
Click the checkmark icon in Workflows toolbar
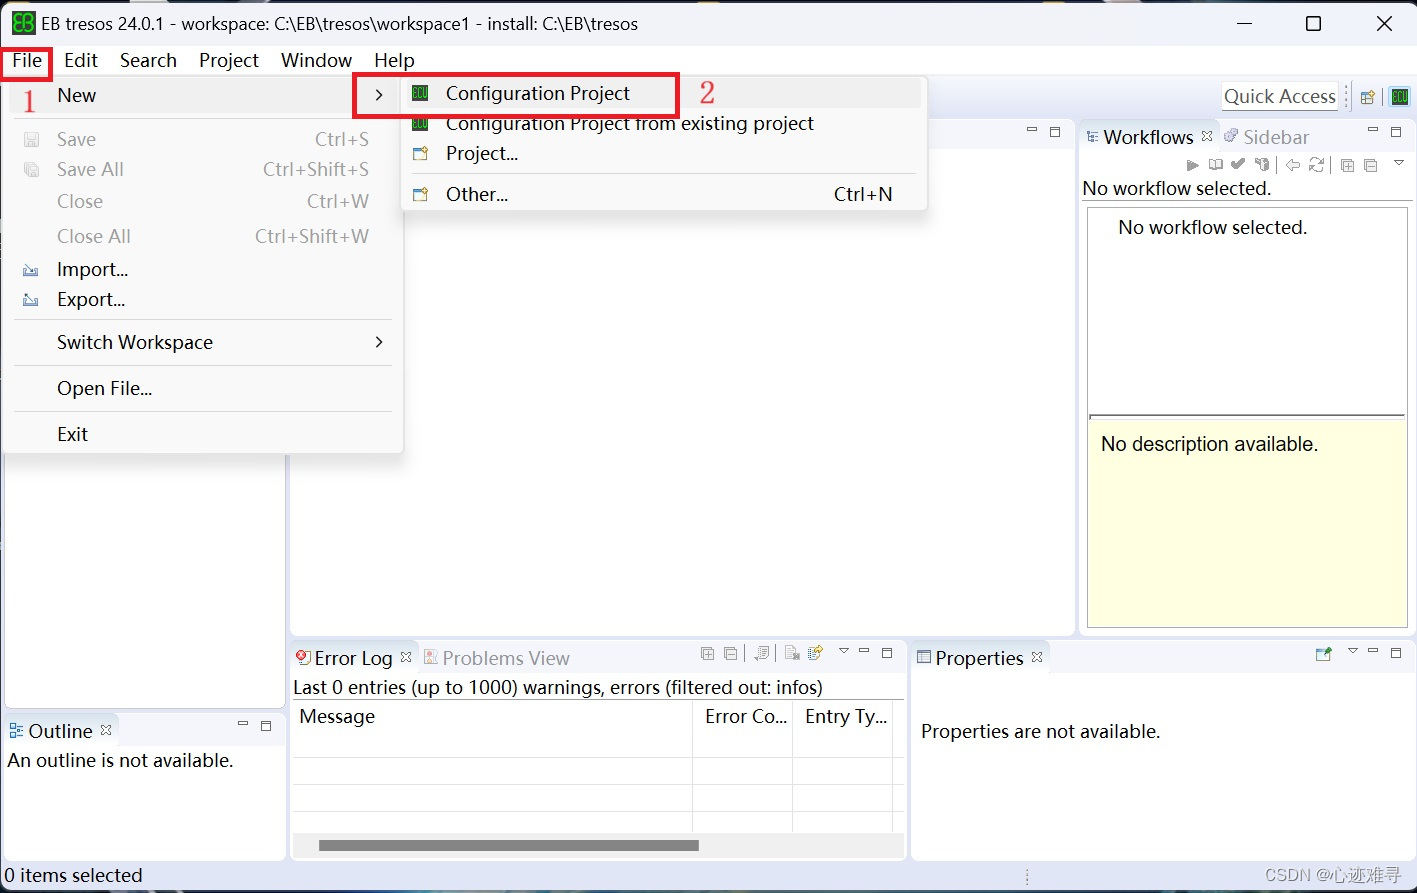[x=1238, y=164]
